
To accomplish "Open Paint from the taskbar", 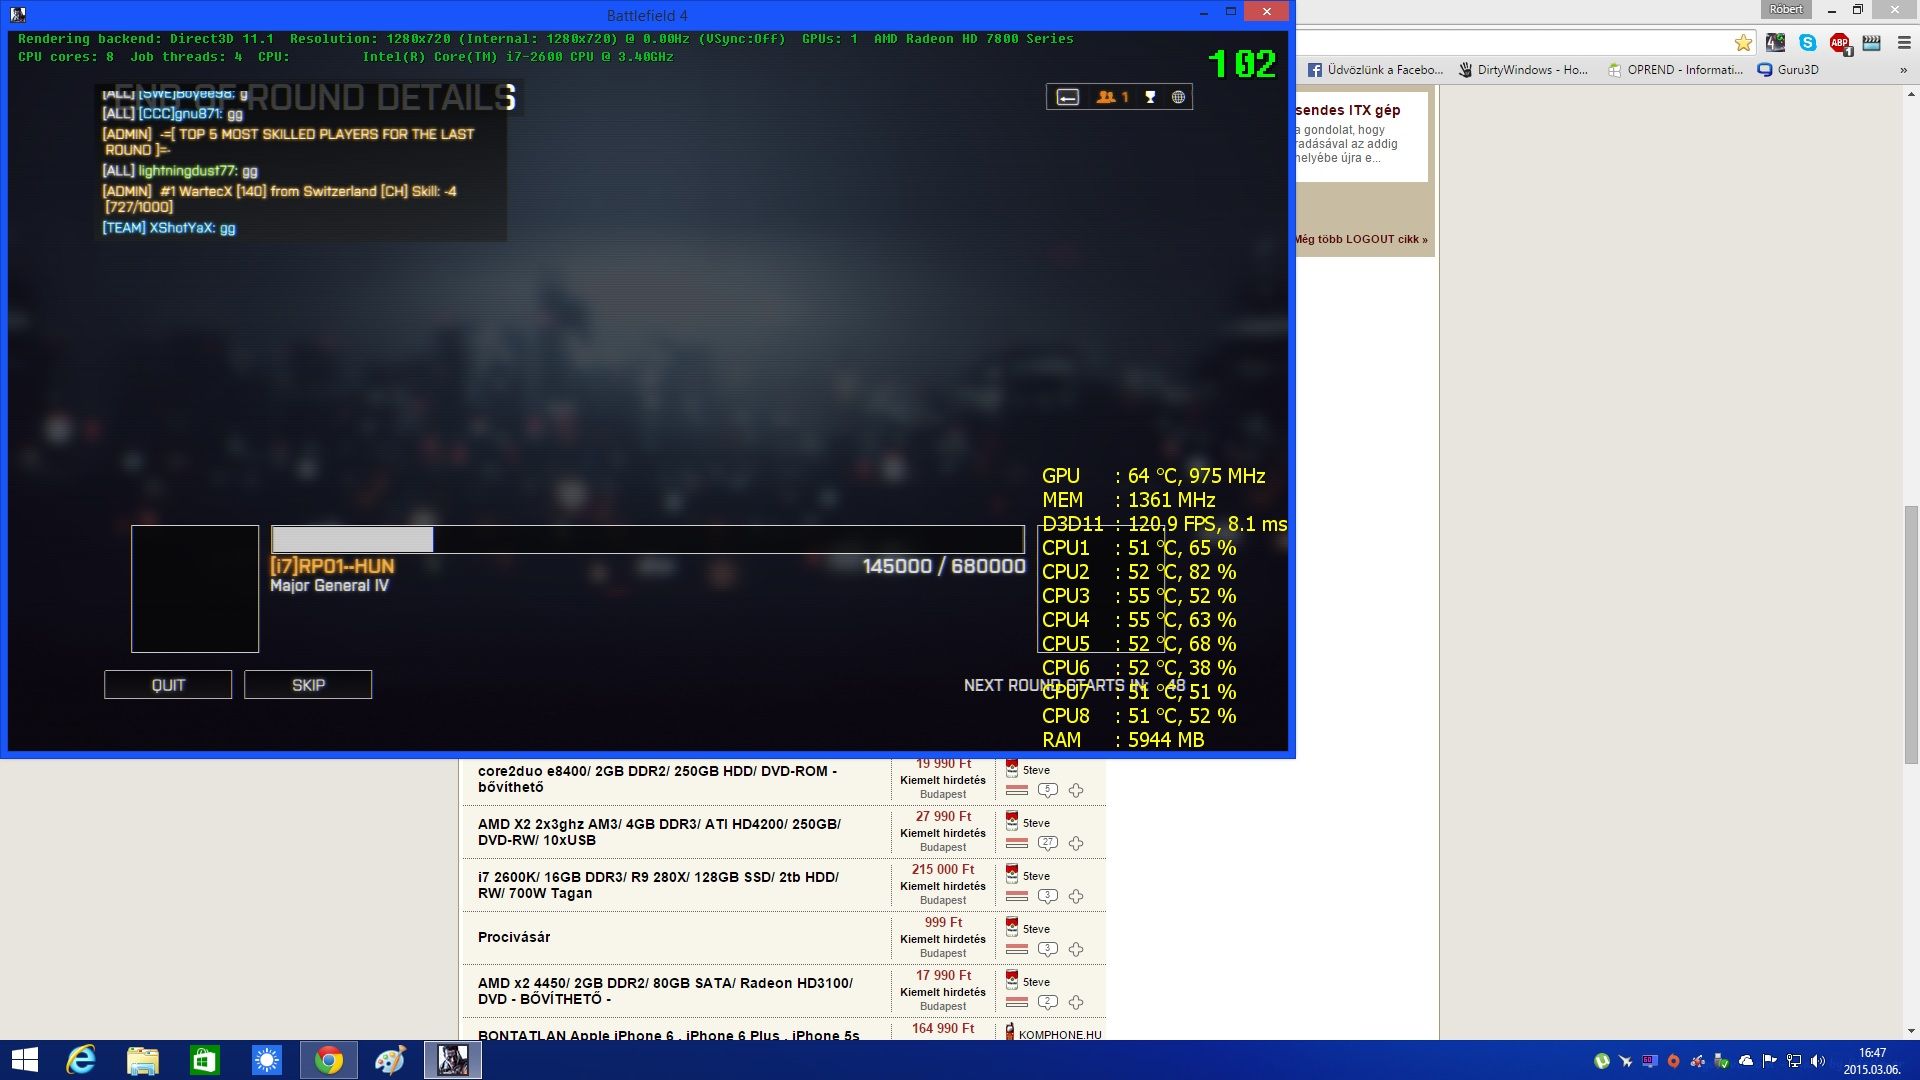I will point(391,1060).
